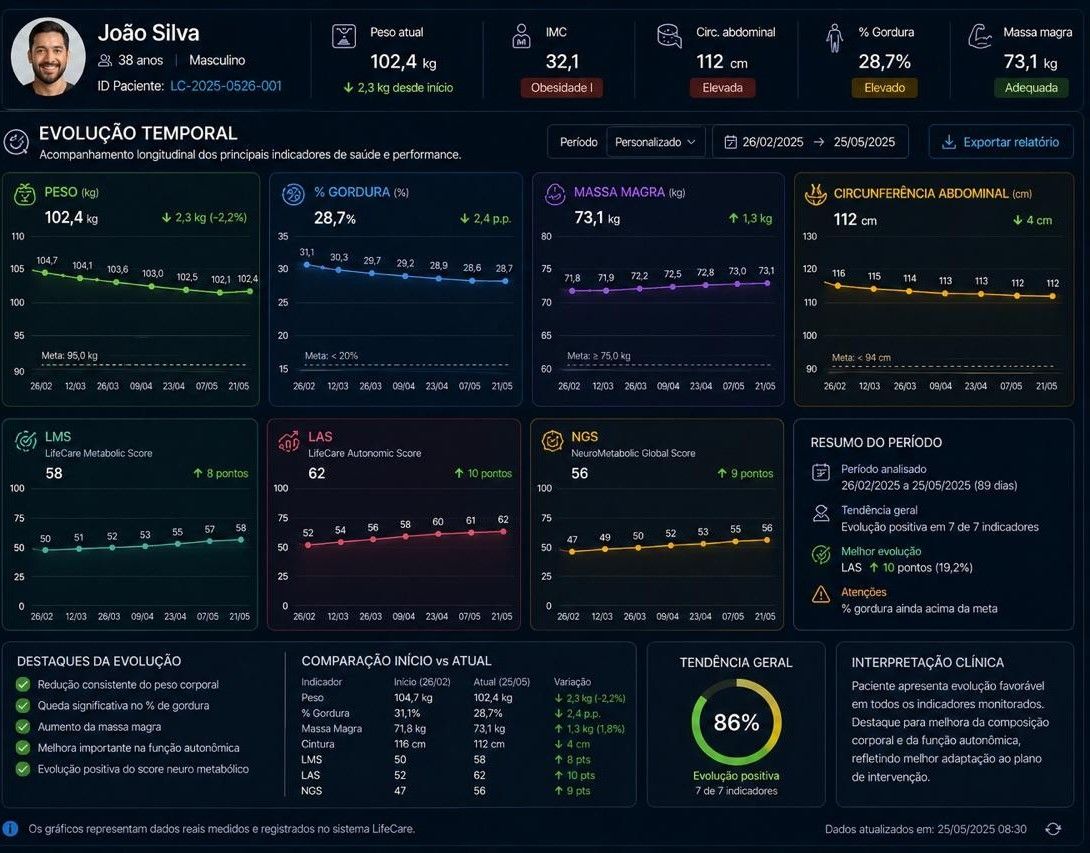
Task: Click the Adequada status badge
Action: click(x=1031, y=88)
